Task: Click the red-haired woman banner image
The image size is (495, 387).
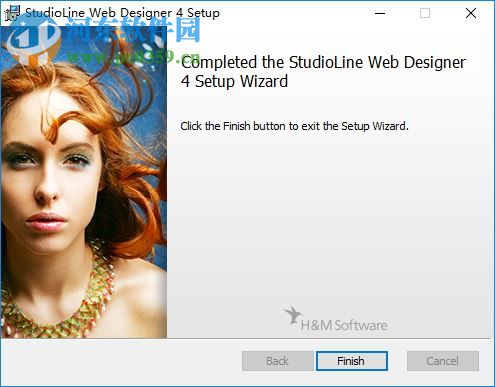Action: (84, 182)
